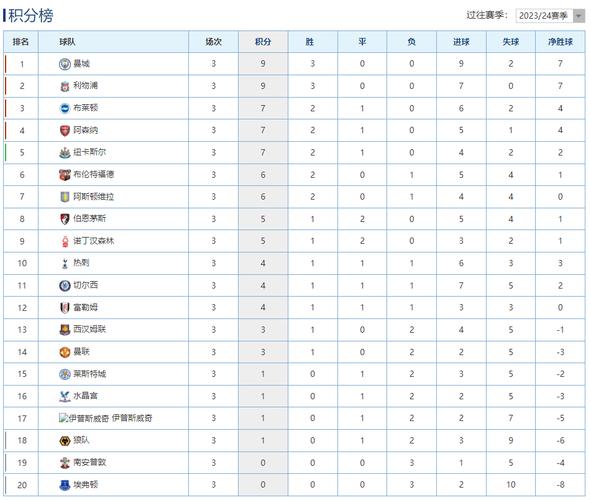This screenshot has width=591, height=500.
Task: Select the 2023/24赛季 combo box
Action: 550,16
